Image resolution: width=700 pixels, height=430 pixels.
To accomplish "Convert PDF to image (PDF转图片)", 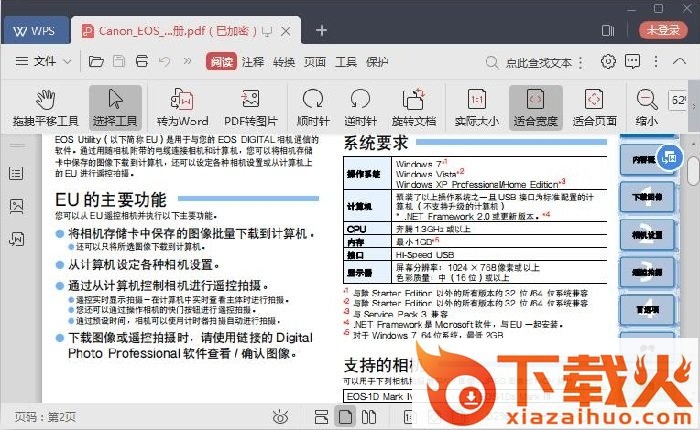I will [250, 108].
